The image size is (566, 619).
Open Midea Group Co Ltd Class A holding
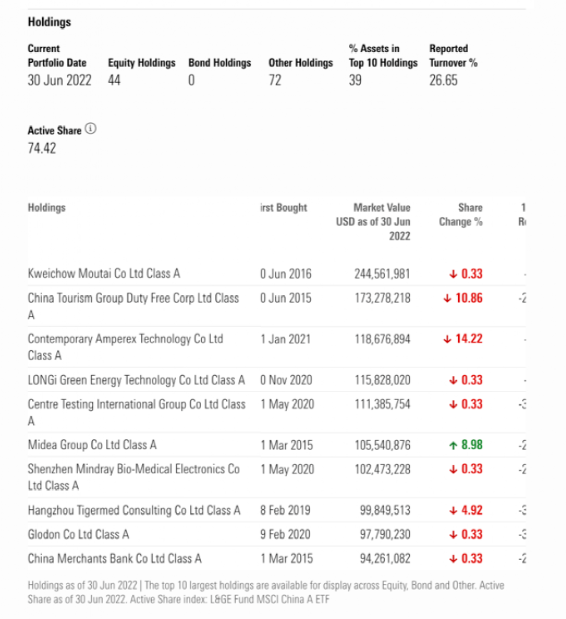pos(92,445)
